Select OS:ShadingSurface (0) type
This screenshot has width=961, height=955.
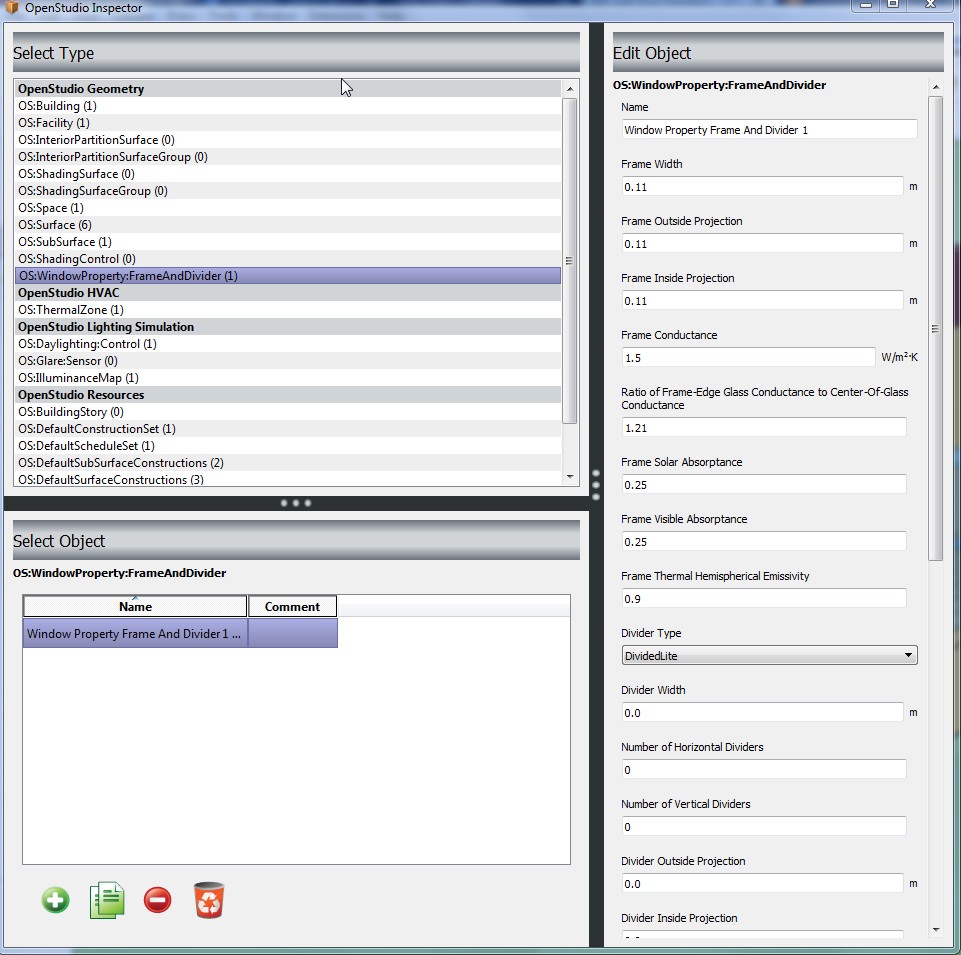(287, 173)
